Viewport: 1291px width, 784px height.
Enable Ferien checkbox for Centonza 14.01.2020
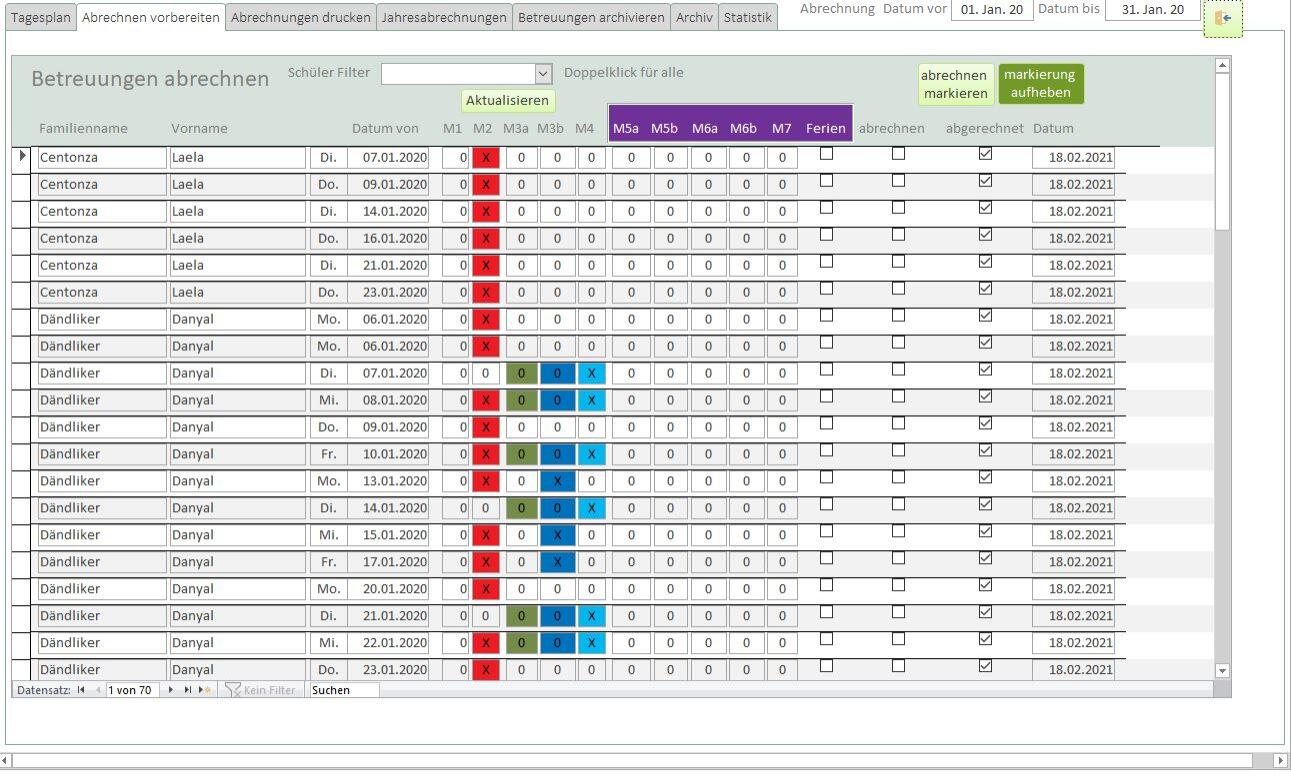click(x=826, y=208)
